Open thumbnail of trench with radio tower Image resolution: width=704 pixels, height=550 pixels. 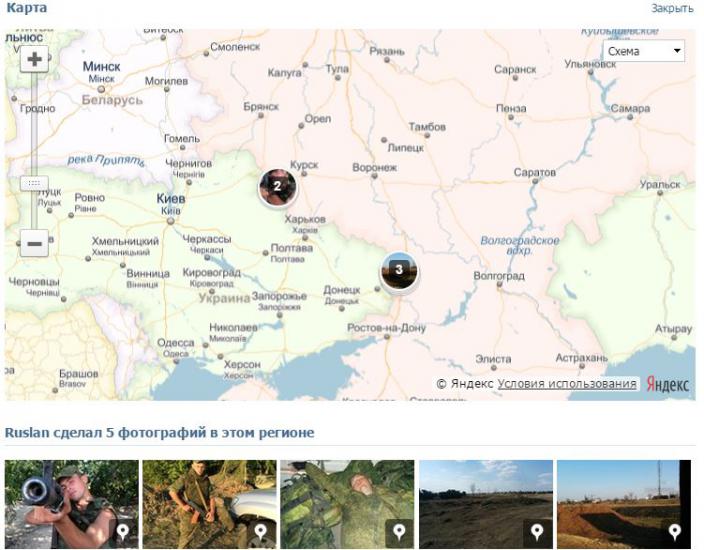624,504
